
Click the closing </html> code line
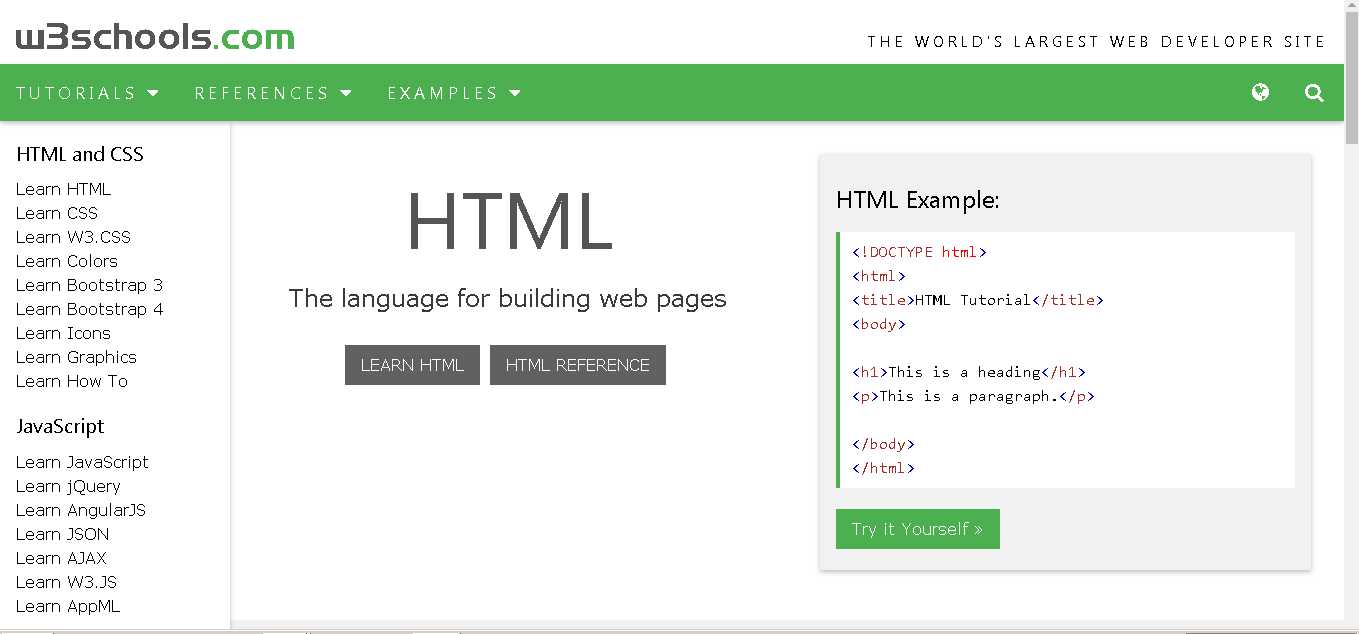tap(883, 468)
